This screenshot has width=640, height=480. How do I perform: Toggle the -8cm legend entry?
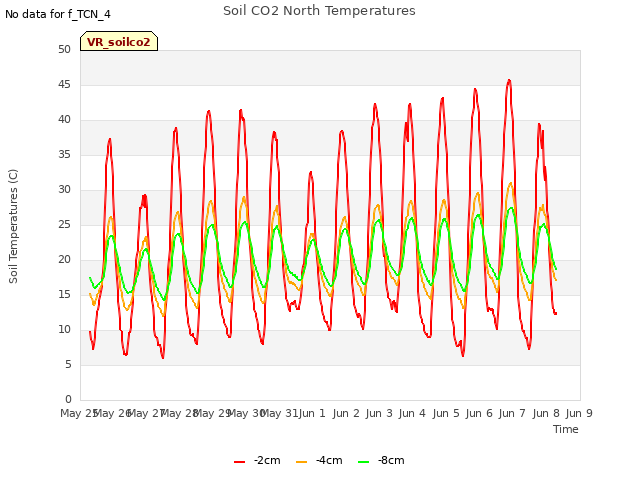[x=381, y=460]
